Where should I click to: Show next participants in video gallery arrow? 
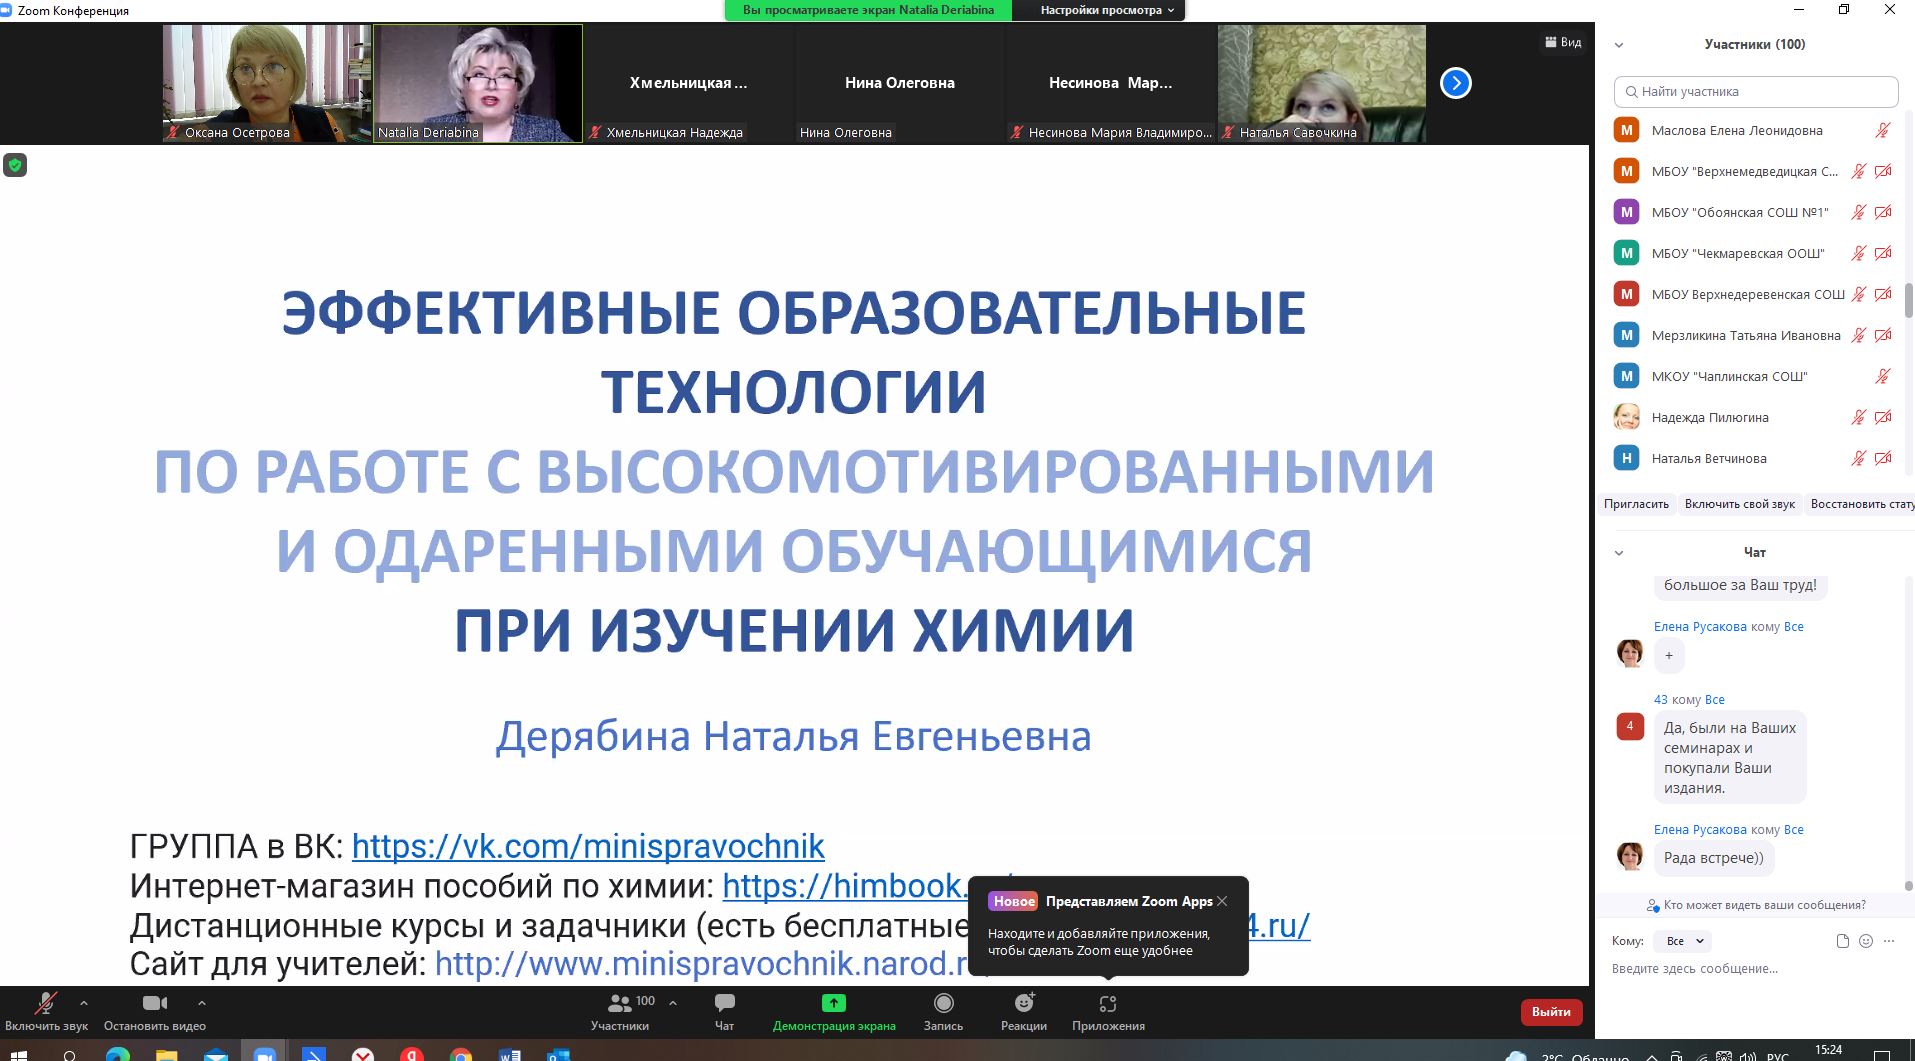(1455, 83)
